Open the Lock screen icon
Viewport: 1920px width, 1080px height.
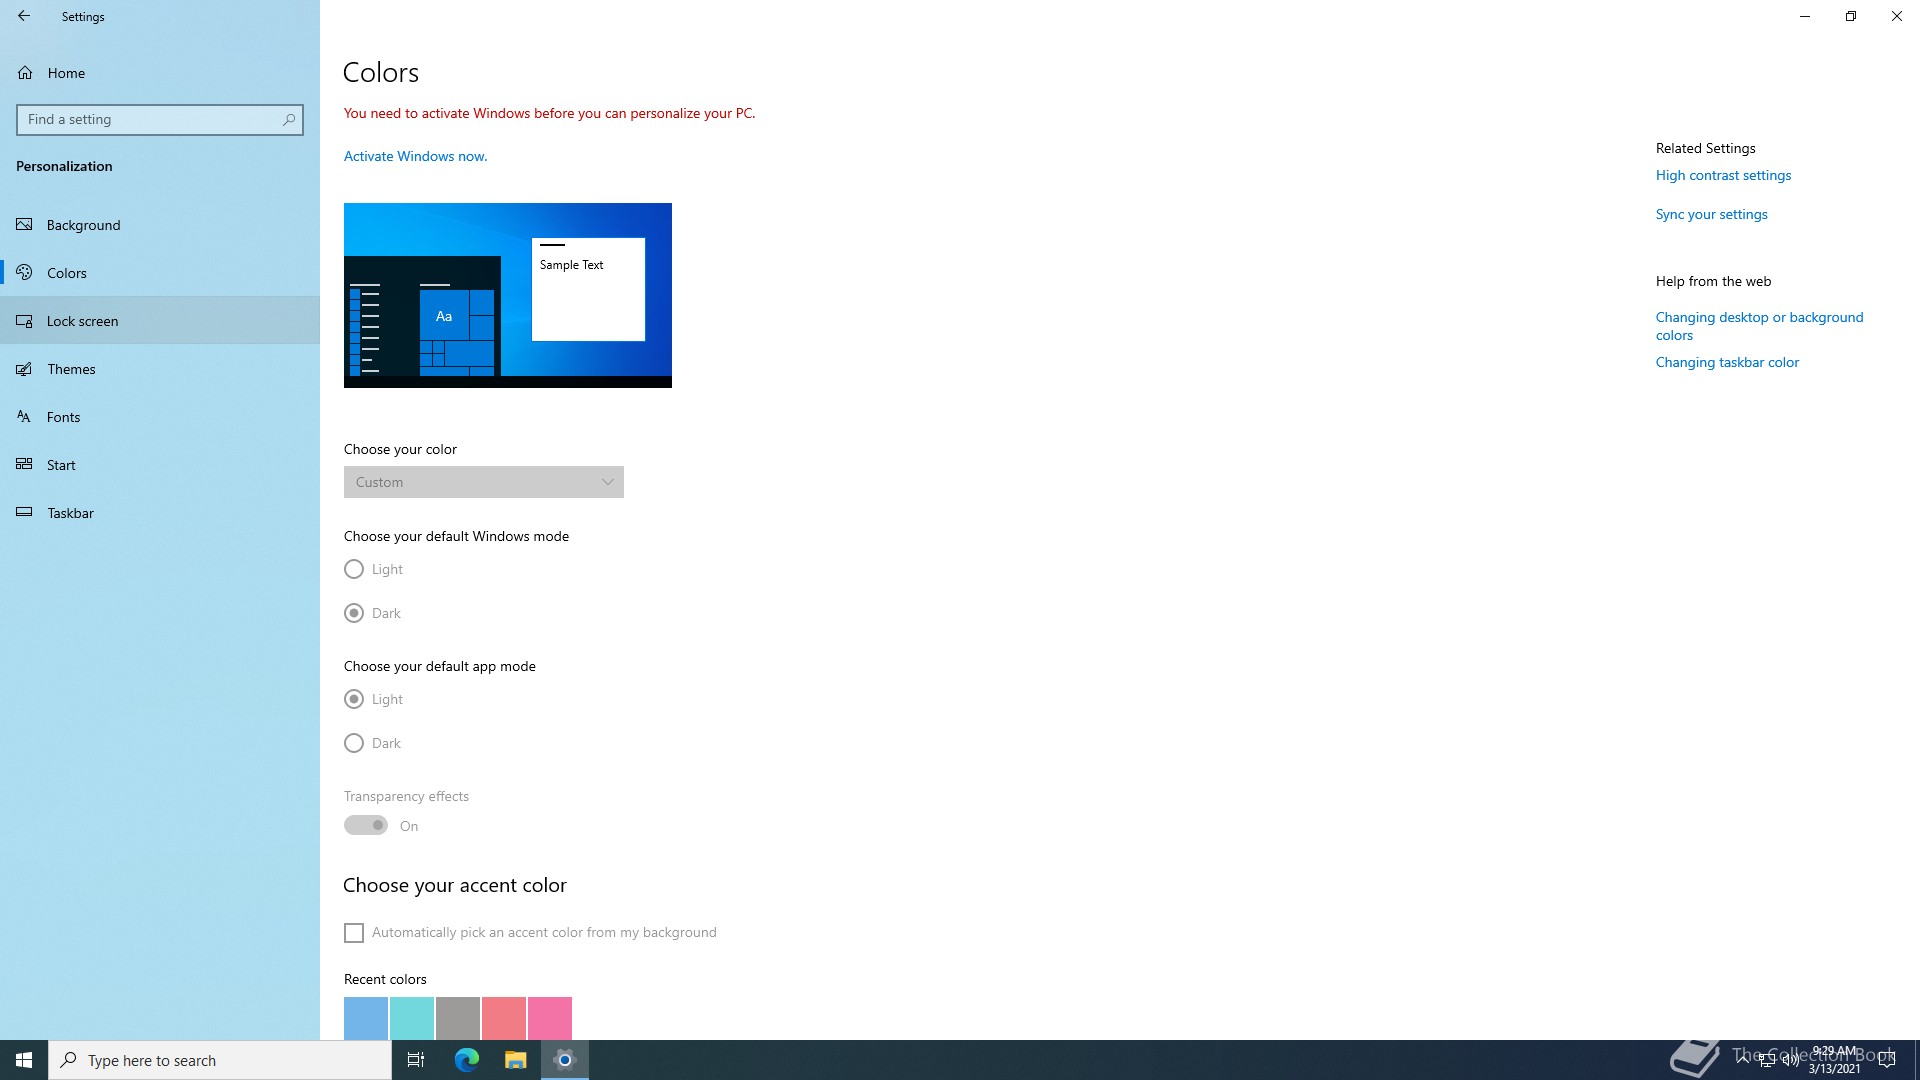tap(24, 321)
